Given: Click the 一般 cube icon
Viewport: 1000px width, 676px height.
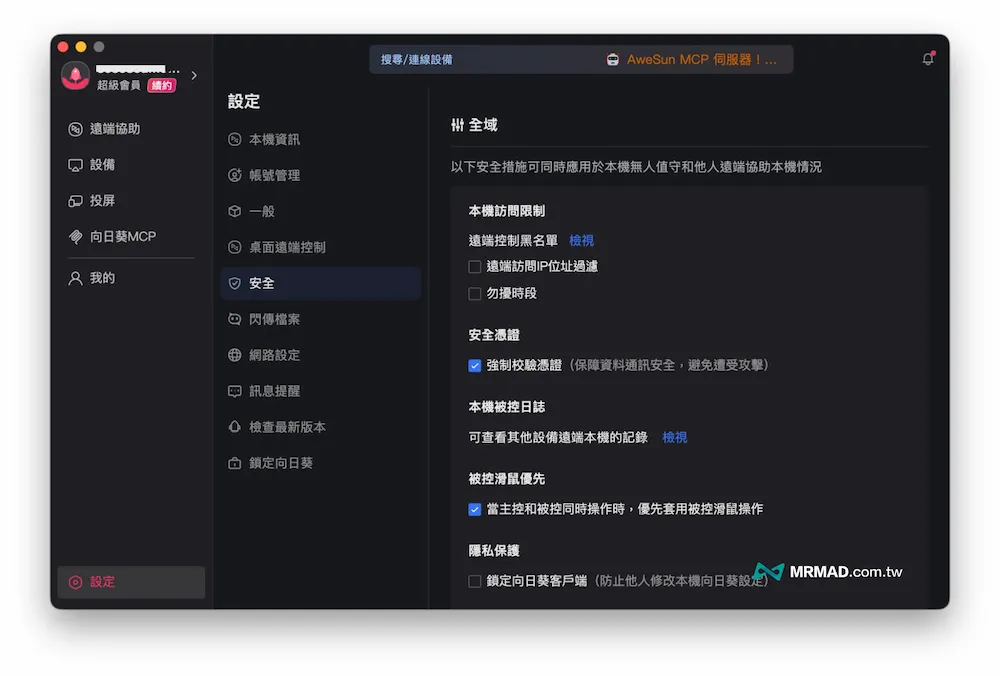Looking at the screenshot, I should (x=235, y=211).
